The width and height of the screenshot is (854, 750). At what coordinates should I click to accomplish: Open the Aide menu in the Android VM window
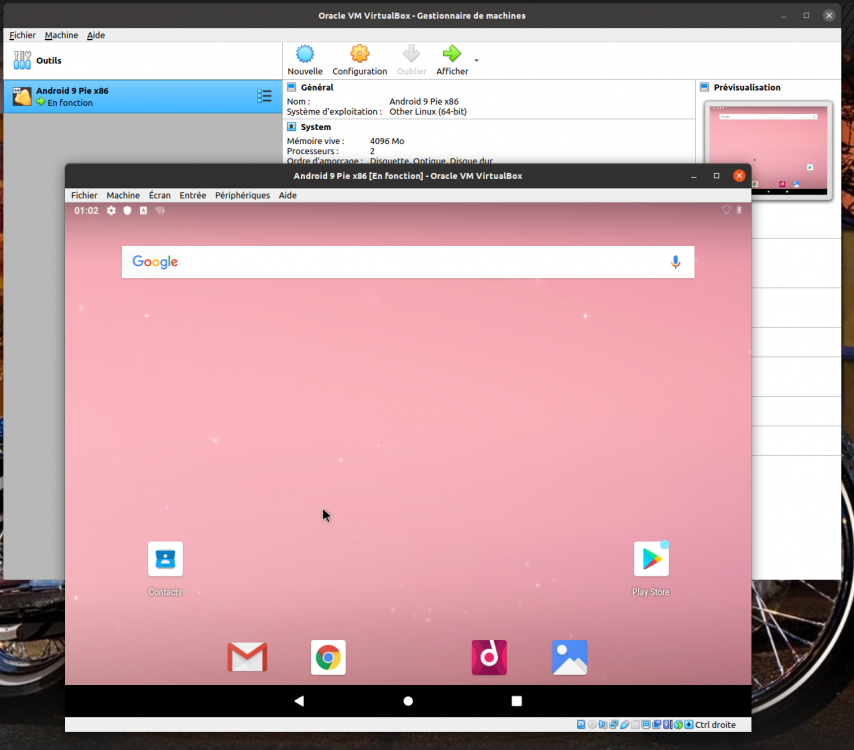288,195
